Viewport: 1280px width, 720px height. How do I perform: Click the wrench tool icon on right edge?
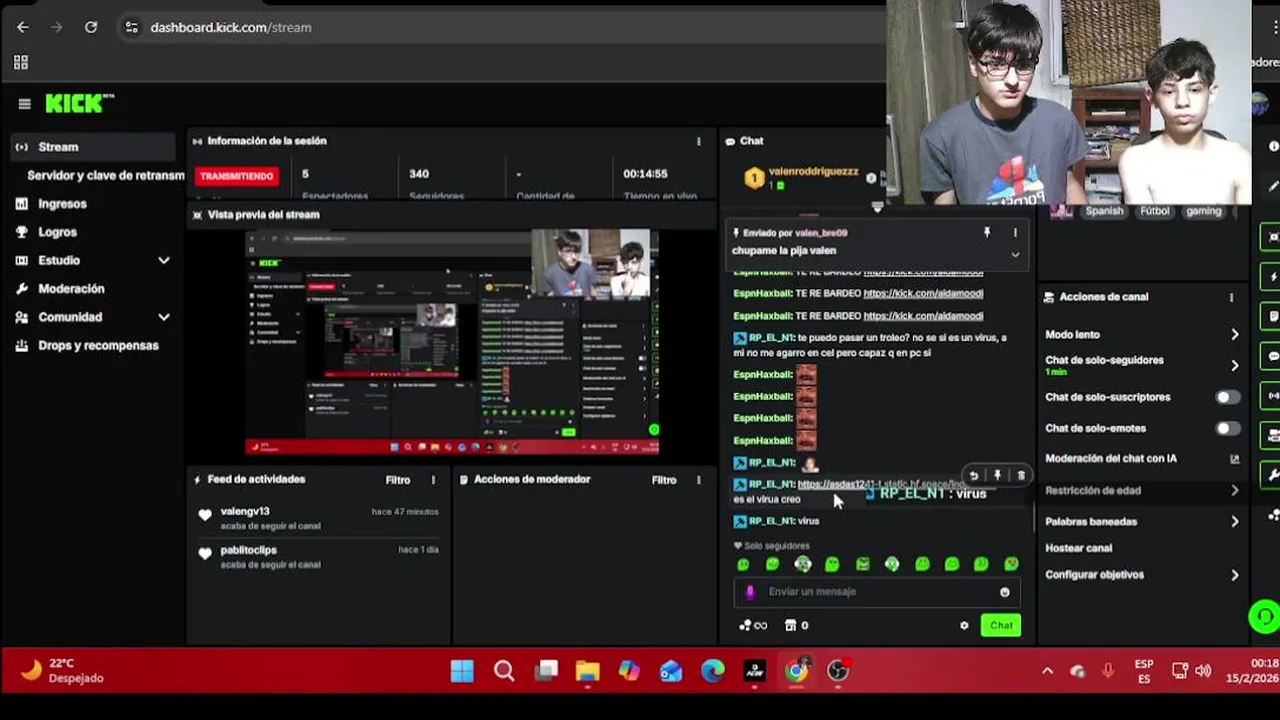(x=1273, y=474)
